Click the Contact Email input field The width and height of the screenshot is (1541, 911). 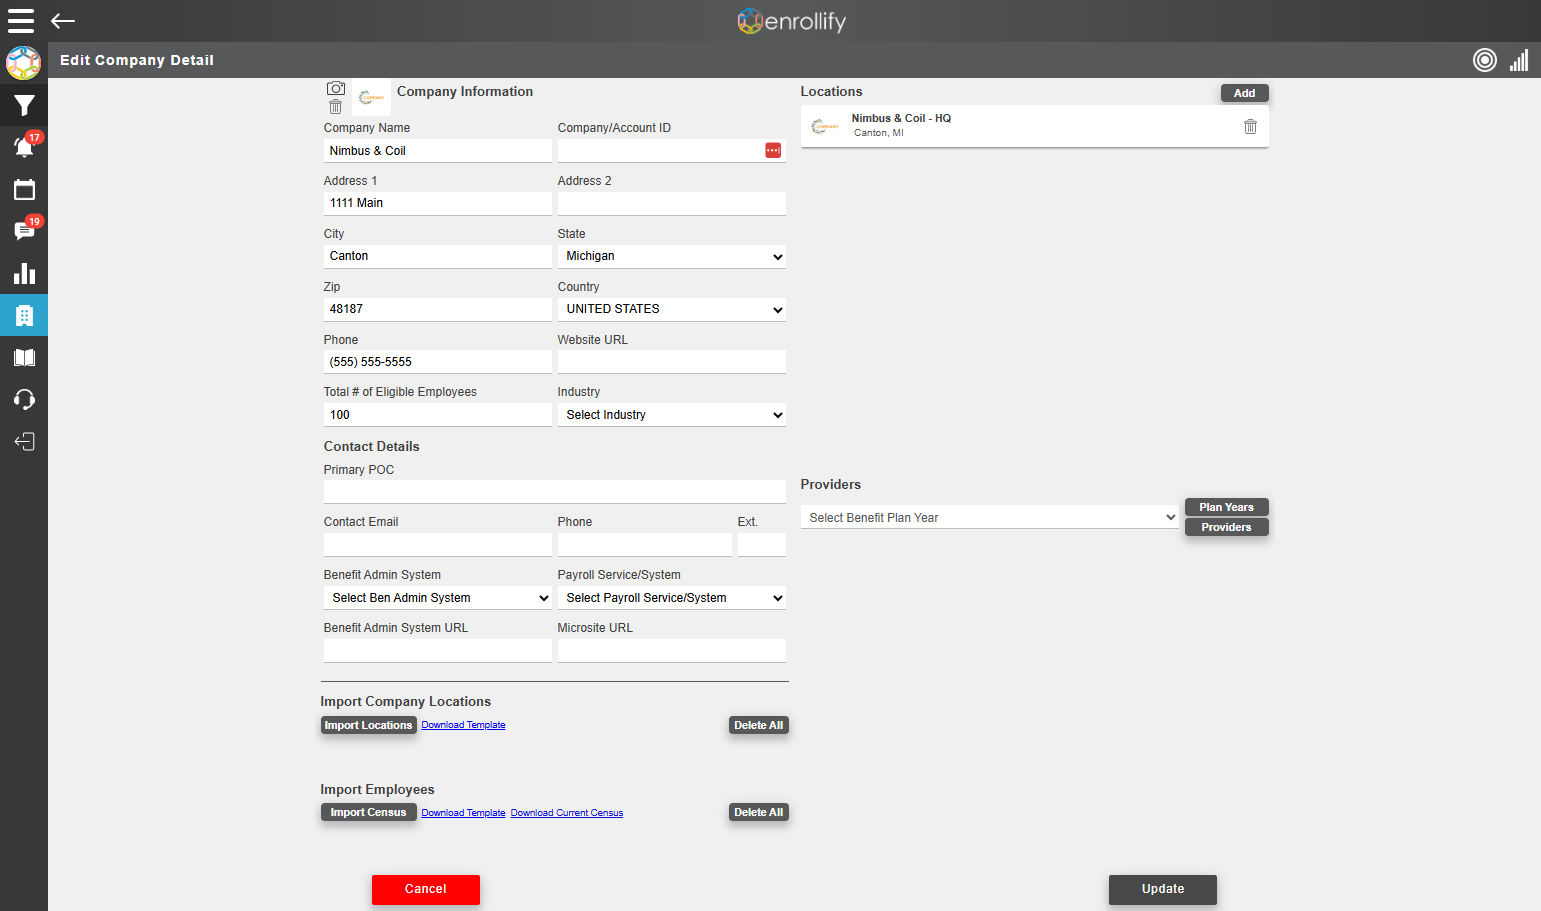438,544
